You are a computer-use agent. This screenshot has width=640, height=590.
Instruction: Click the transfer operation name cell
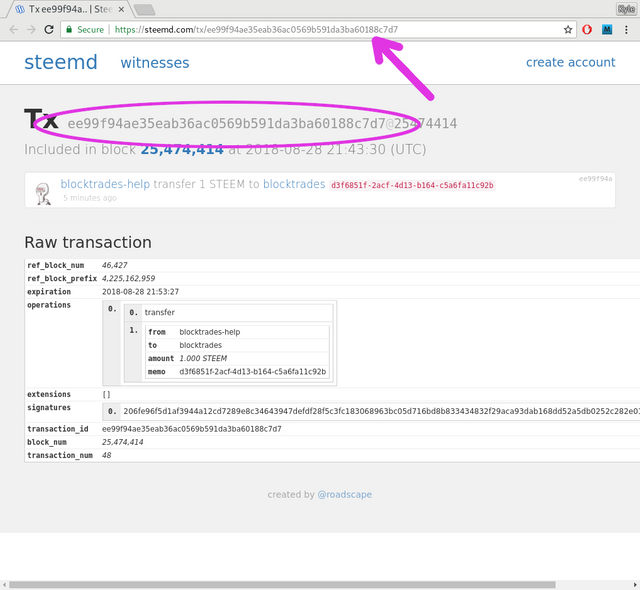pyautogui.click(x=160, y=312)
